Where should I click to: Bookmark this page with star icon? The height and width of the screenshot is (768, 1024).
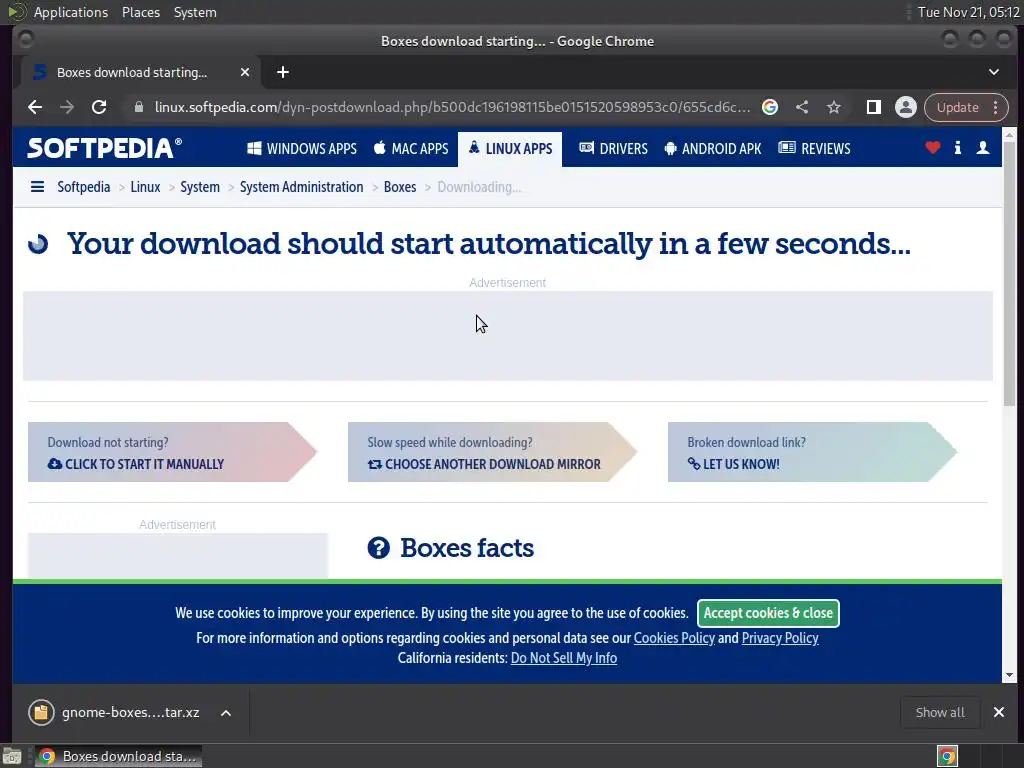(x=834, y=107)
